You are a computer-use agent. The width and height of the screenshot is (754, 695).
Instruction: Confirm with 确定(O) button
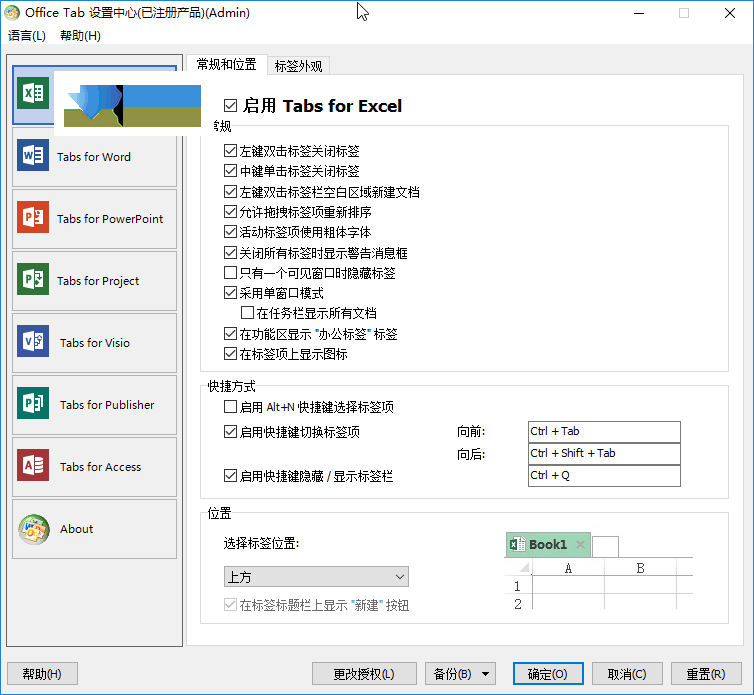pos(548,674)
